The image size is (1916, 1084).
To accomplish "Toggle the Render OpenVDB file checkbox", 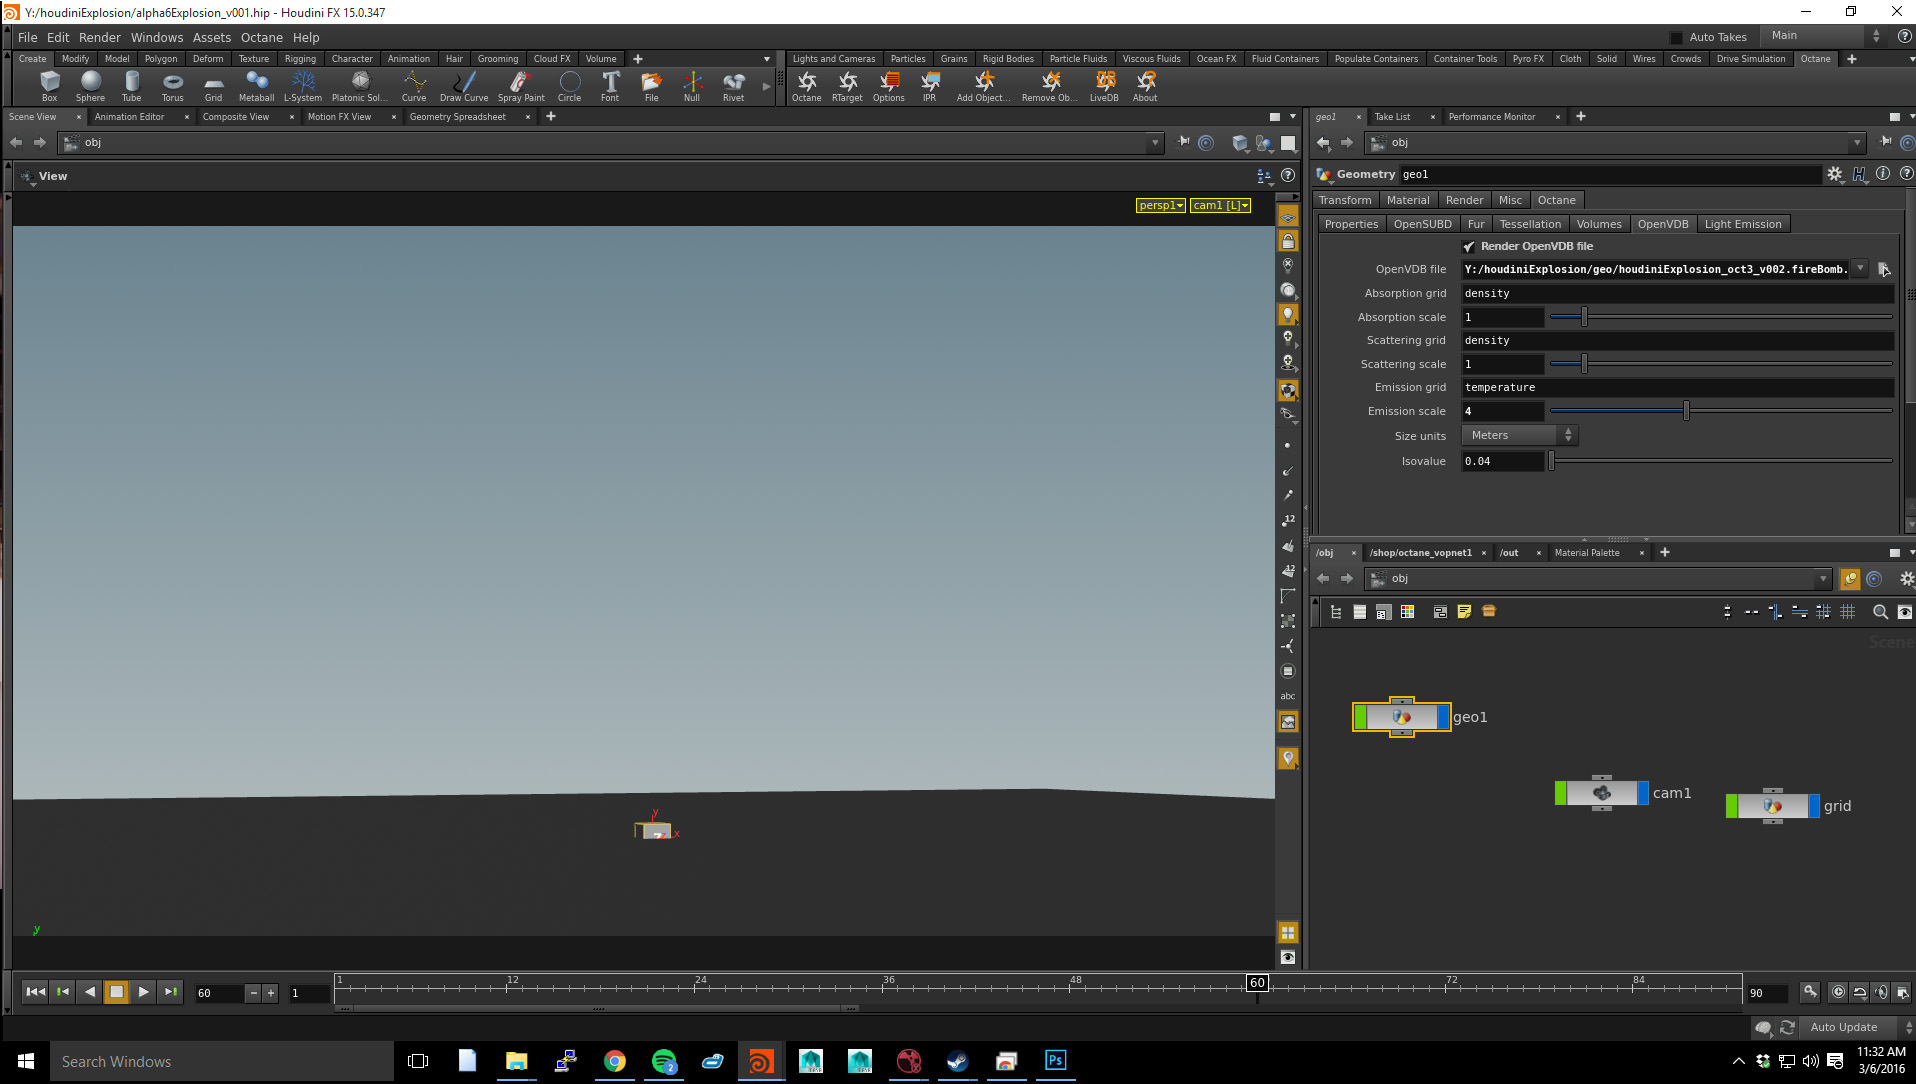I will click(x=1469, y=246).
